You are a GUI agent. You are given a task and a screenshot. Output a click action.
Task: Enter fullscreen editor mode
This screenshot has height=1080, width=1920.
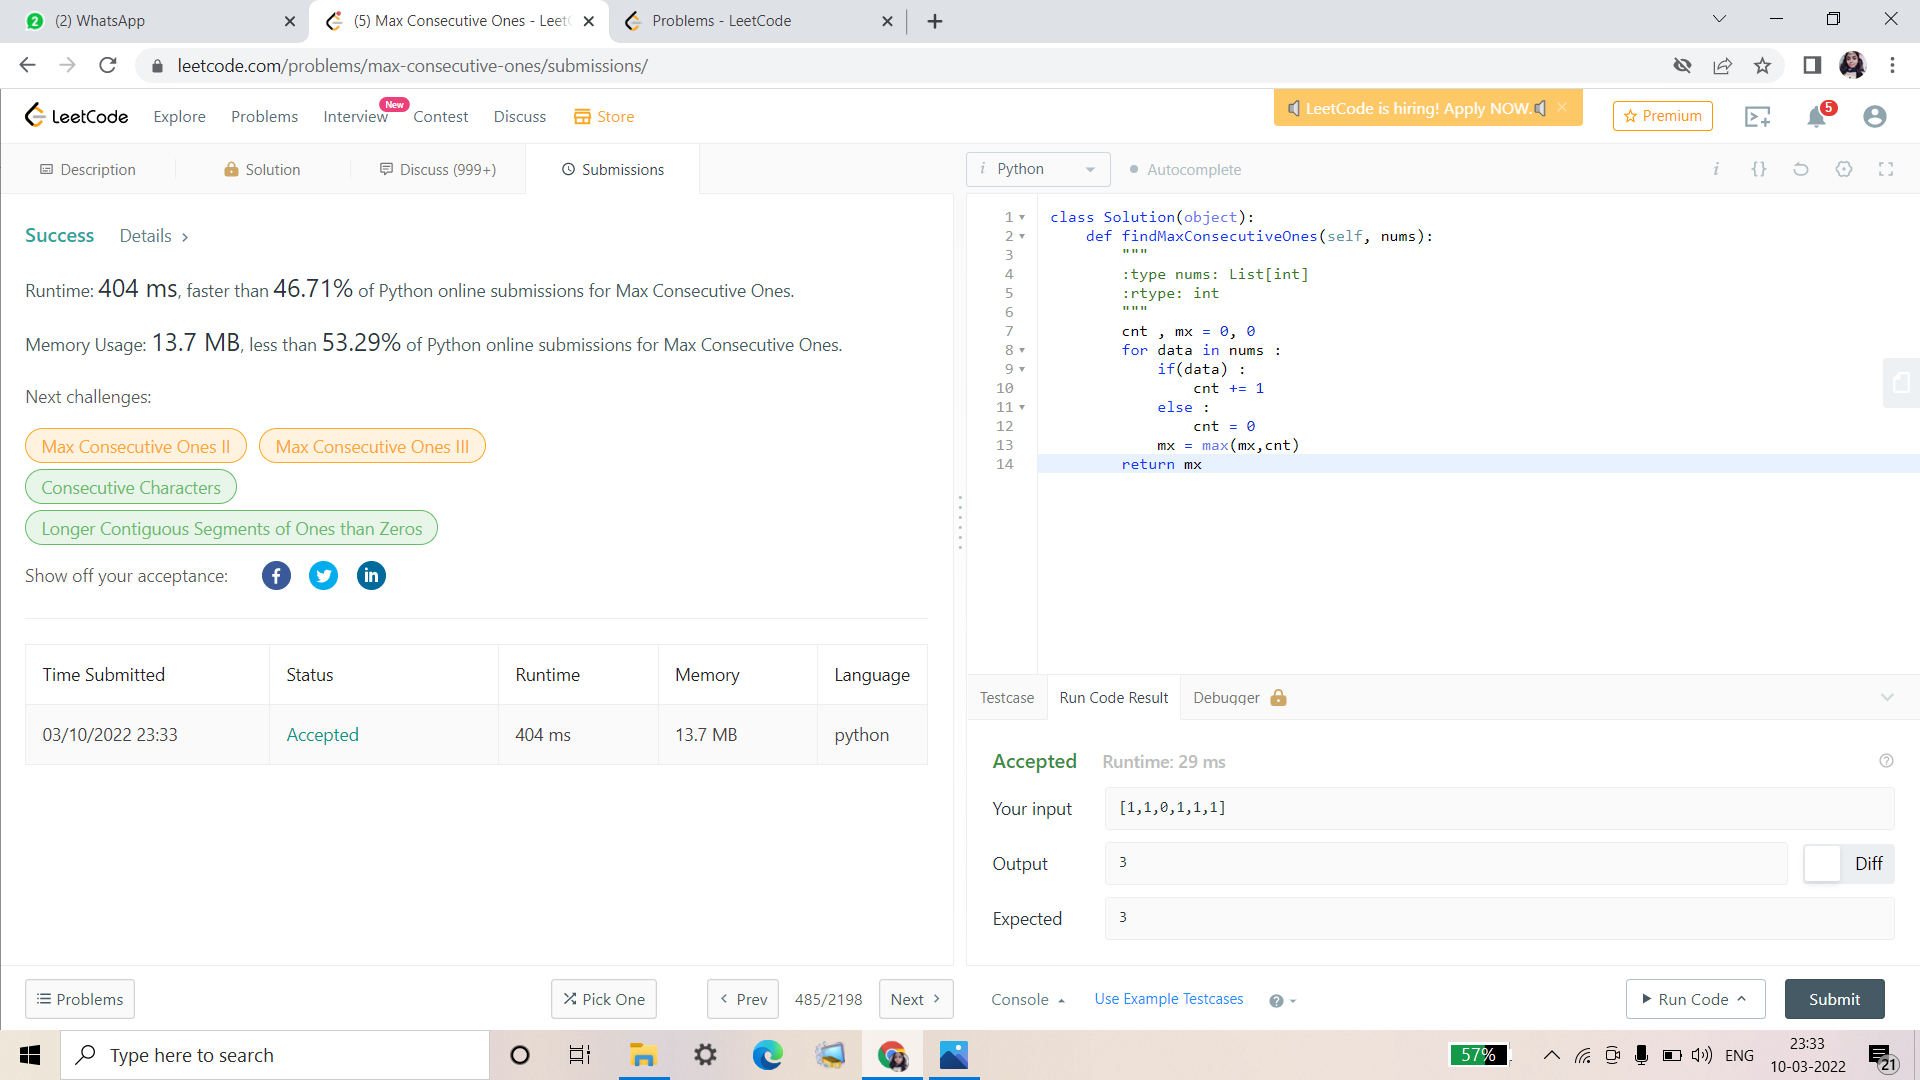tap(1886, 169)
